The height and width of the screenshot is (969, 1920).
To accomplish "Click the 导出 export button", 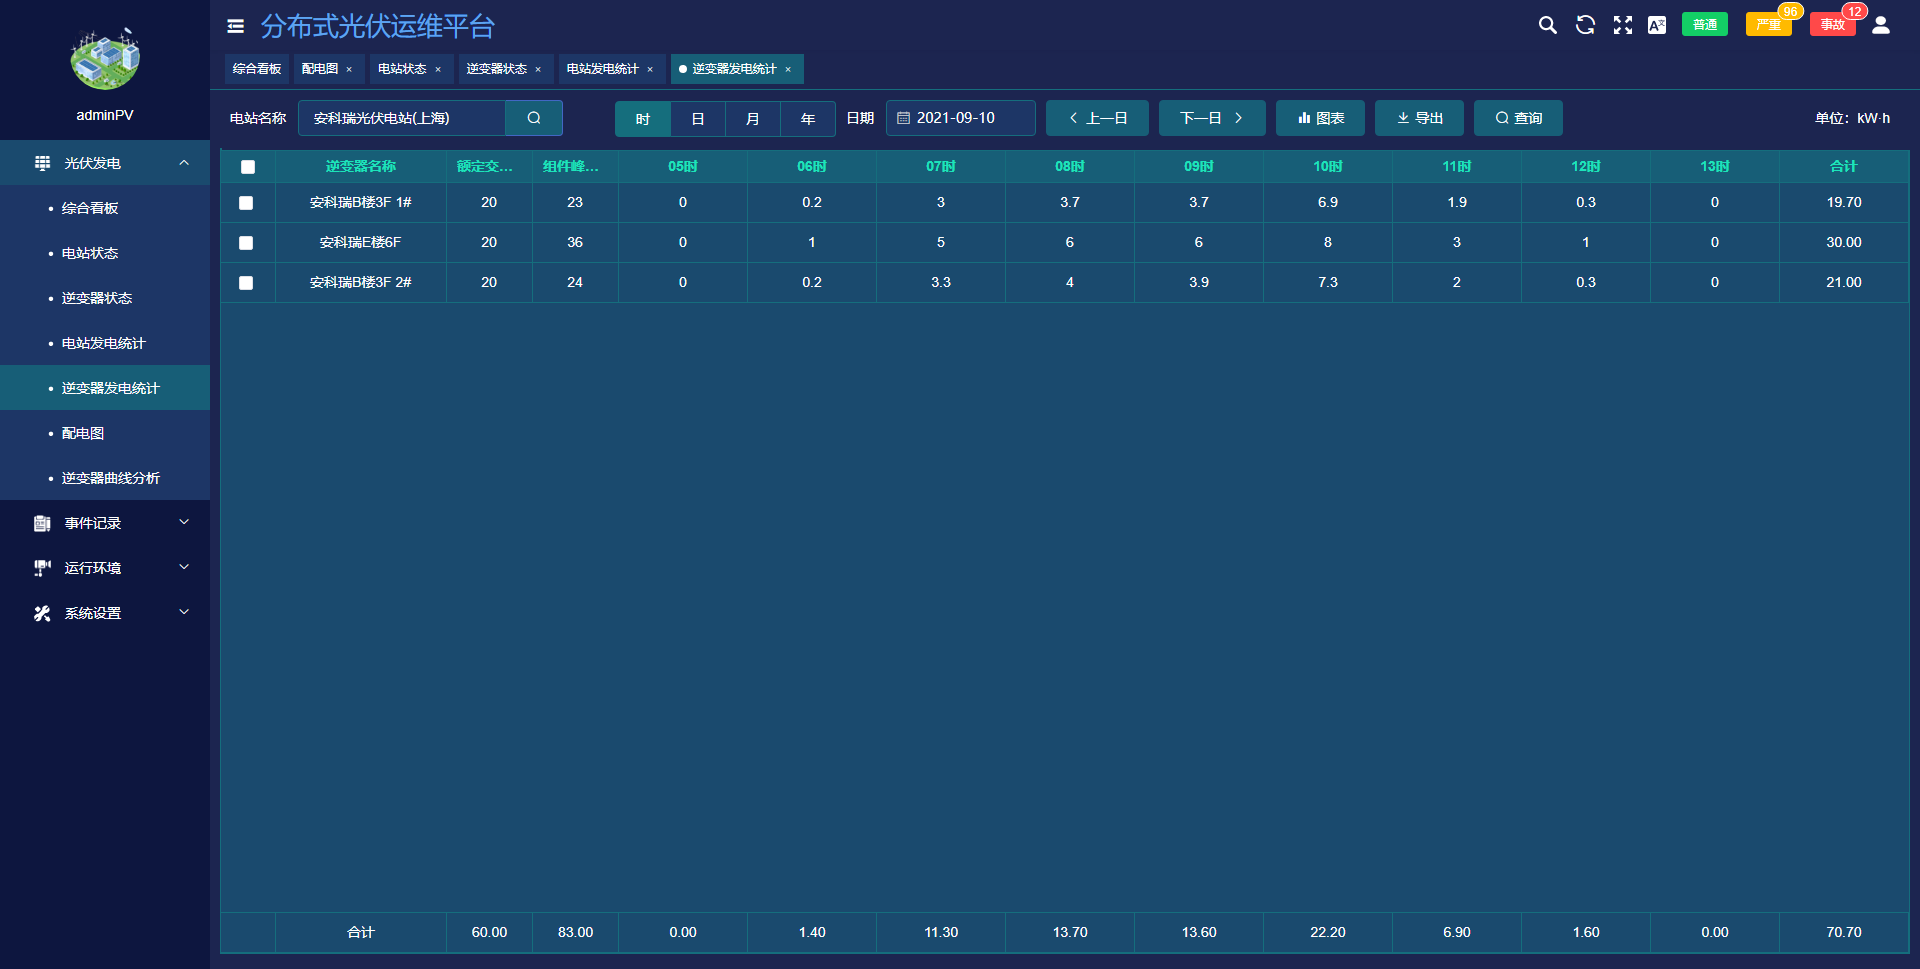I will pyautogui.click(x=1419, y=118).
